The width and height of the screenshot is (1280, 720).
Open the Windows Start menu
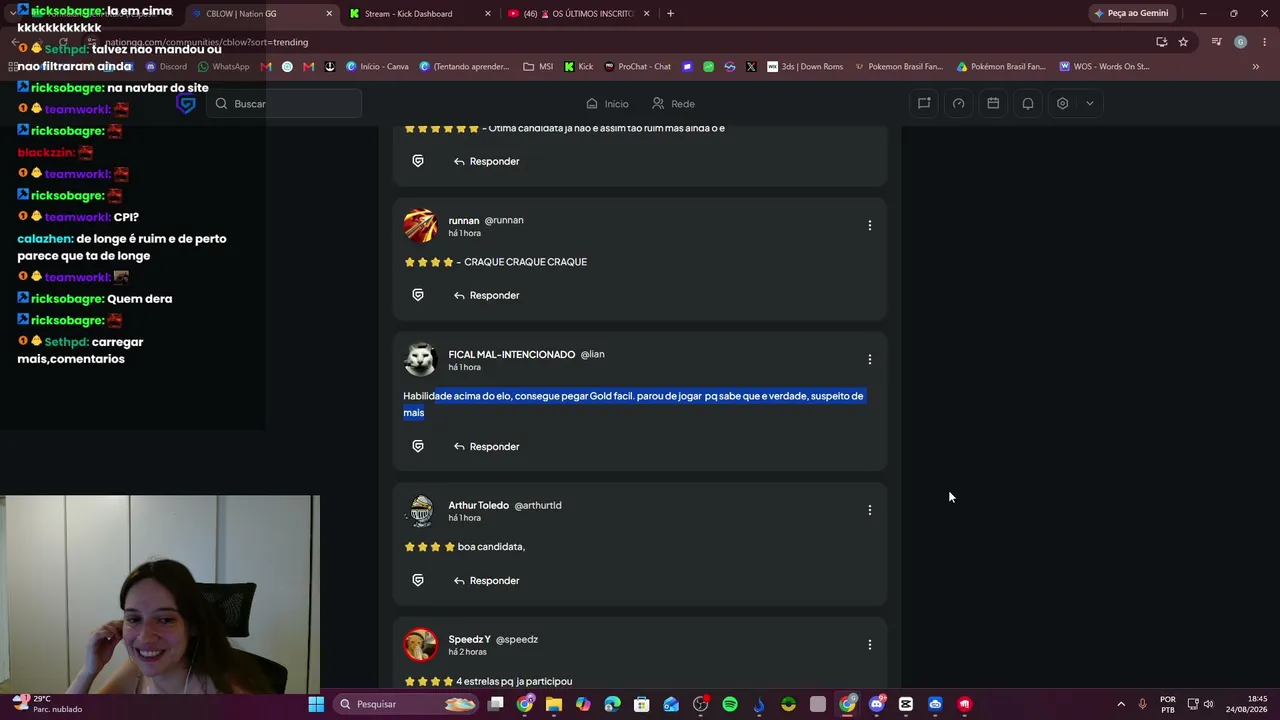click(x=316, y=704)
